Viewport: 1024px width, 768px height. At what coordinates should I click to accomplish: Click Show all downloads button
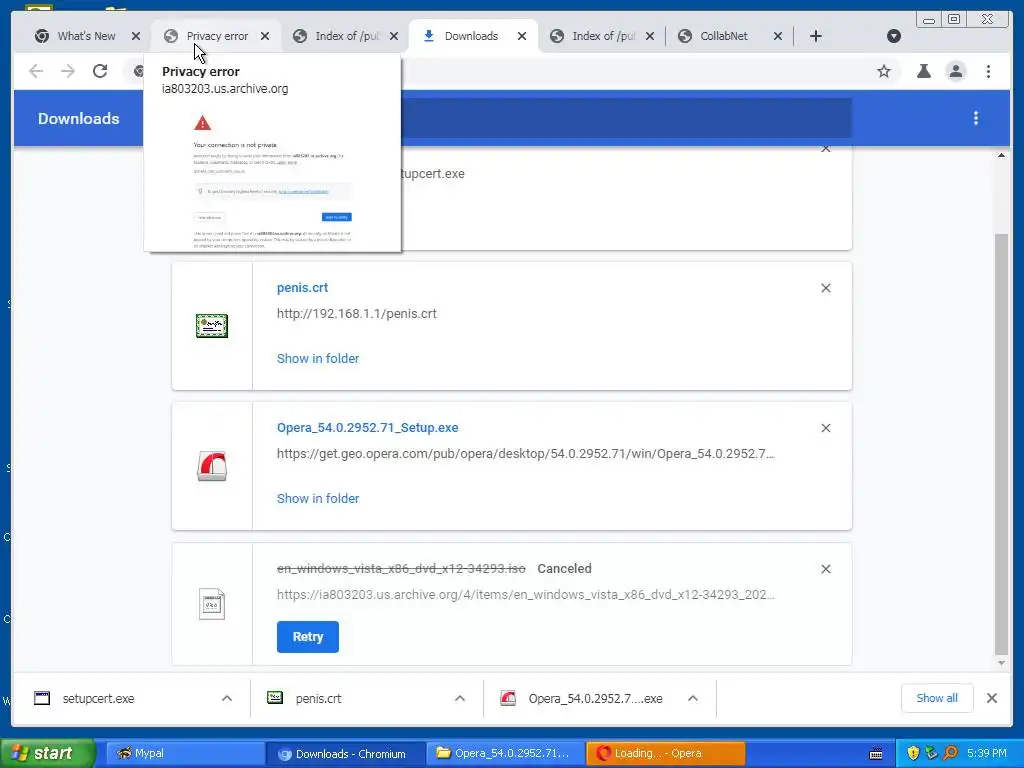click(937, 698)
